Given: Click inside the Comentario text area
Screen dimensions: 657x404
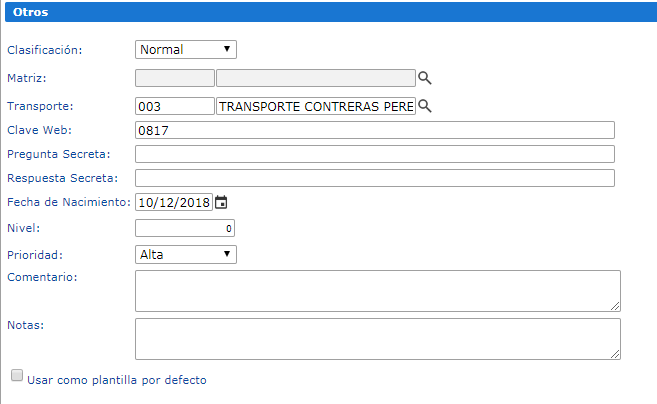Looking at the screenshot, I should coord(377,290).
